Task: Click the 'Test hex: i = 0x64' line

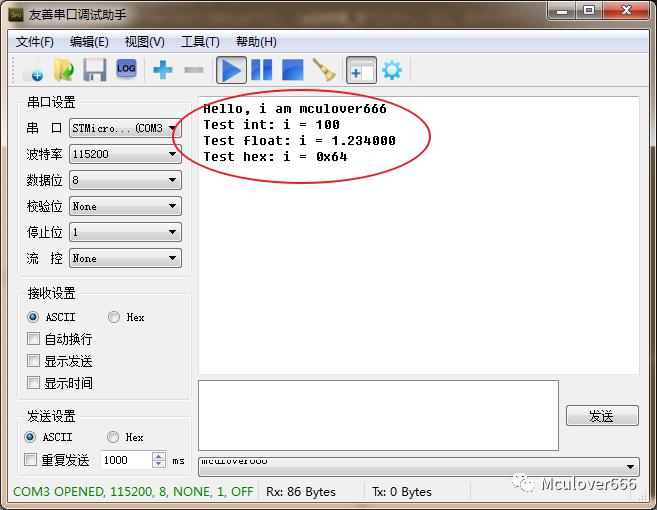Action: pos(275,156)
